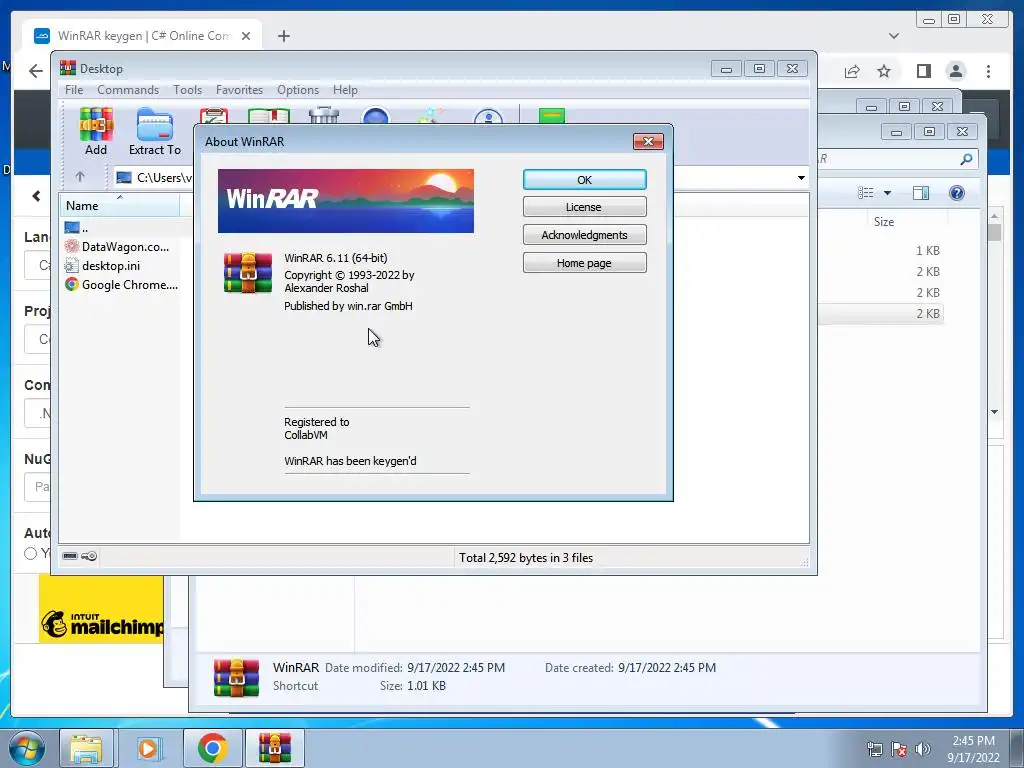Select the Google Chrome shortcut entry in list
Image resolution: width=1024 pixels, height=768 pixels.
click(121, 285)
